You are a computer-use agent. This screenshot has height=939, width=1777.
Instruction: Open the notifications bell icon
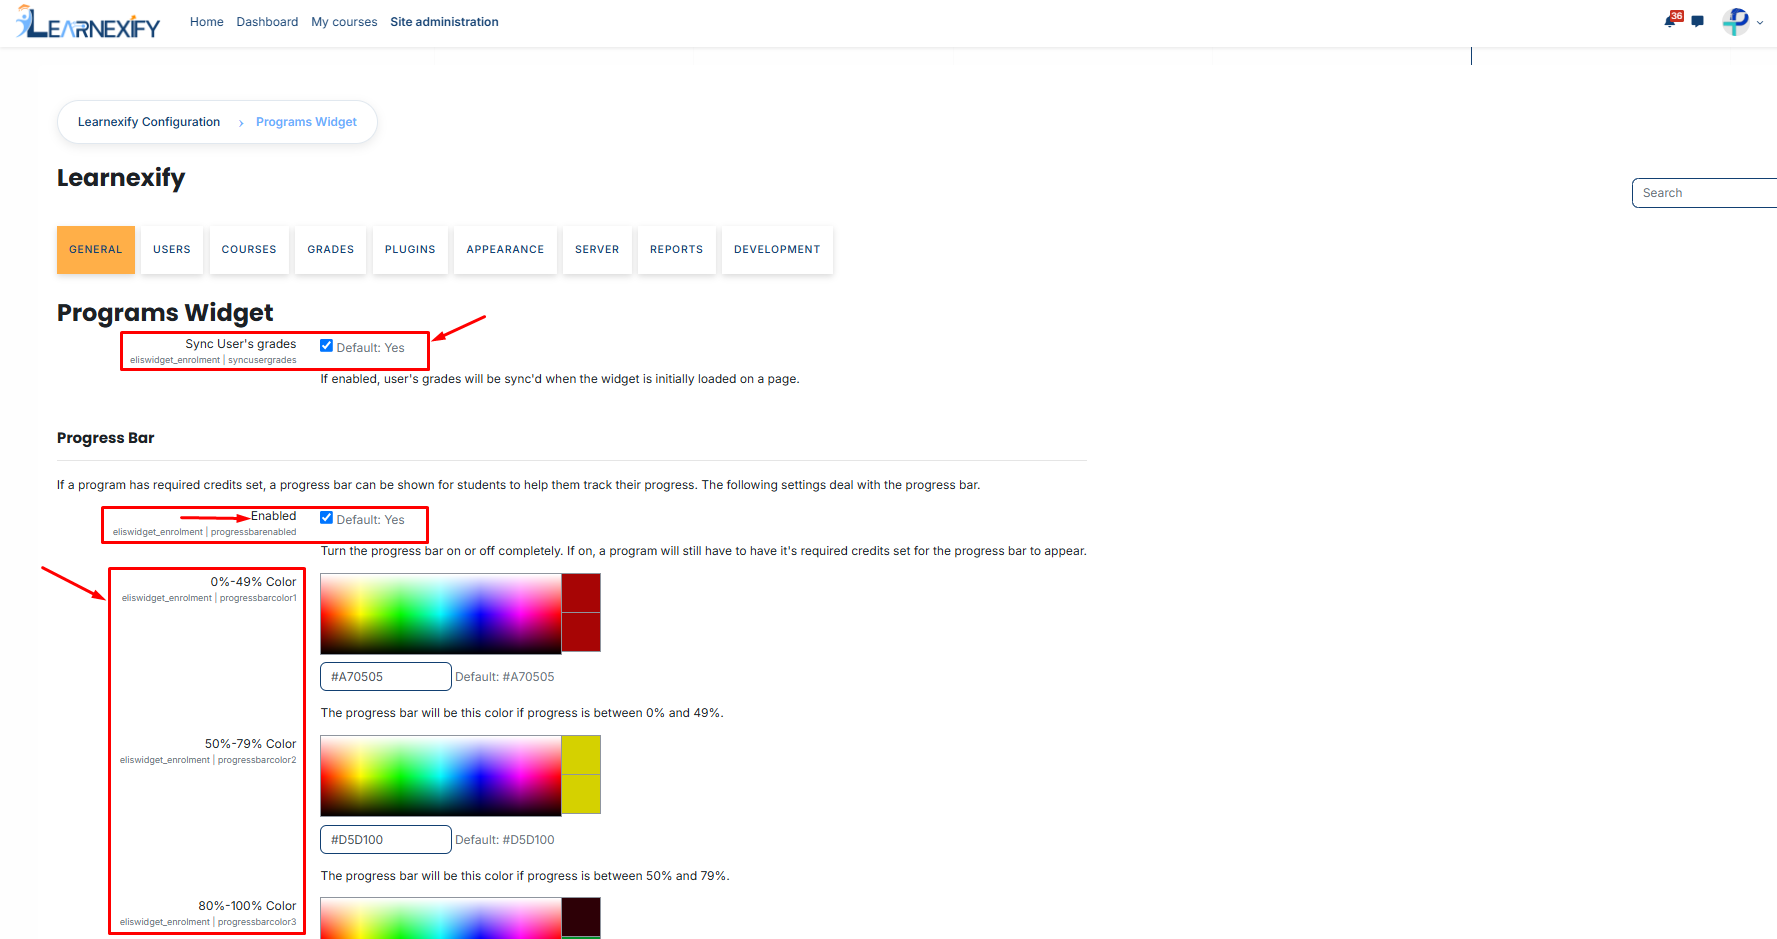pos(1670,21)
